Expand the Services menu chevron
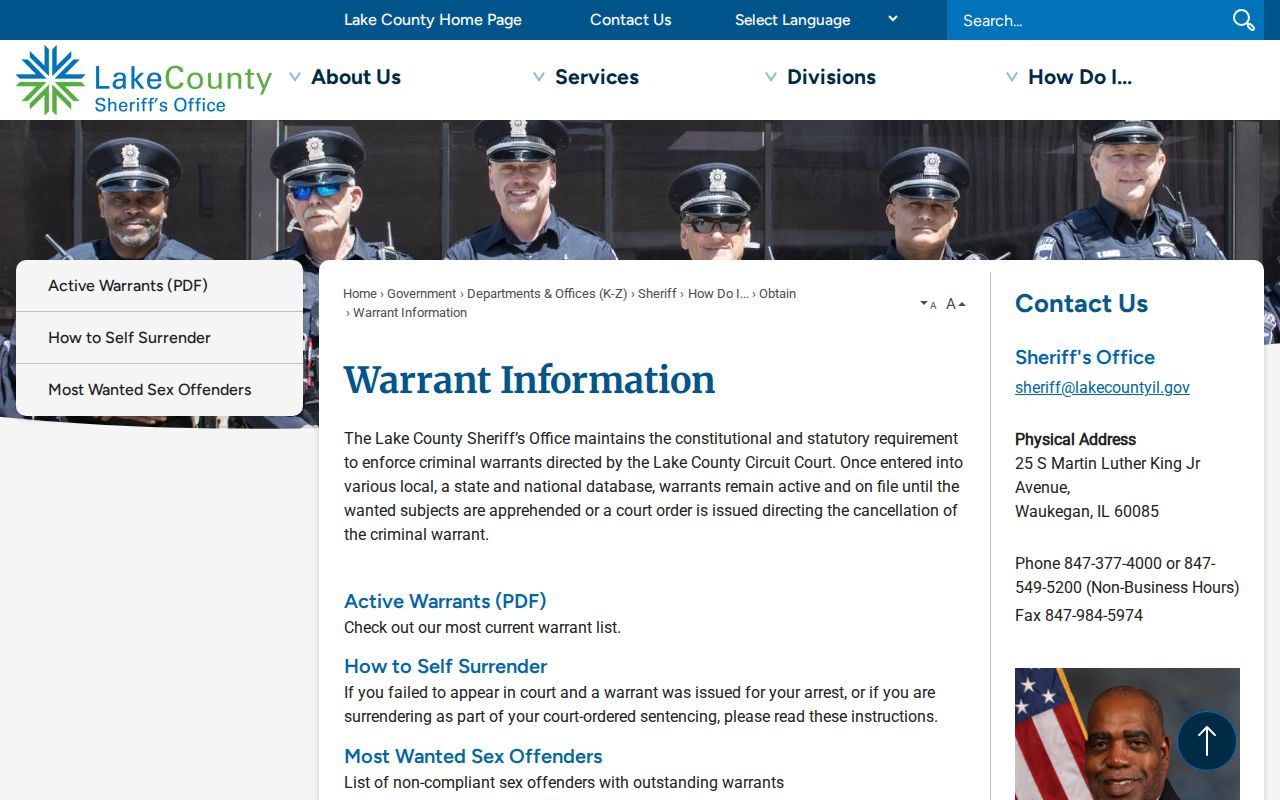1280x800 pixels. (x=539, y=77)
